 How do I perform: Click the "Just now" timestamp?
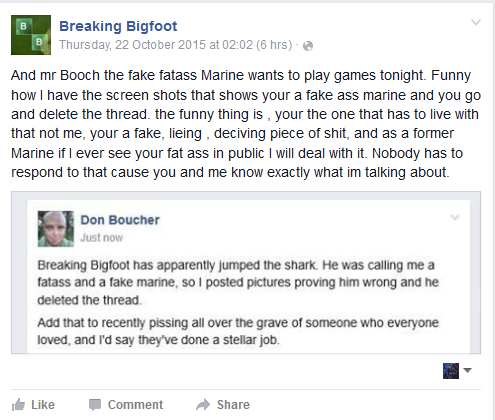(102, 238)
